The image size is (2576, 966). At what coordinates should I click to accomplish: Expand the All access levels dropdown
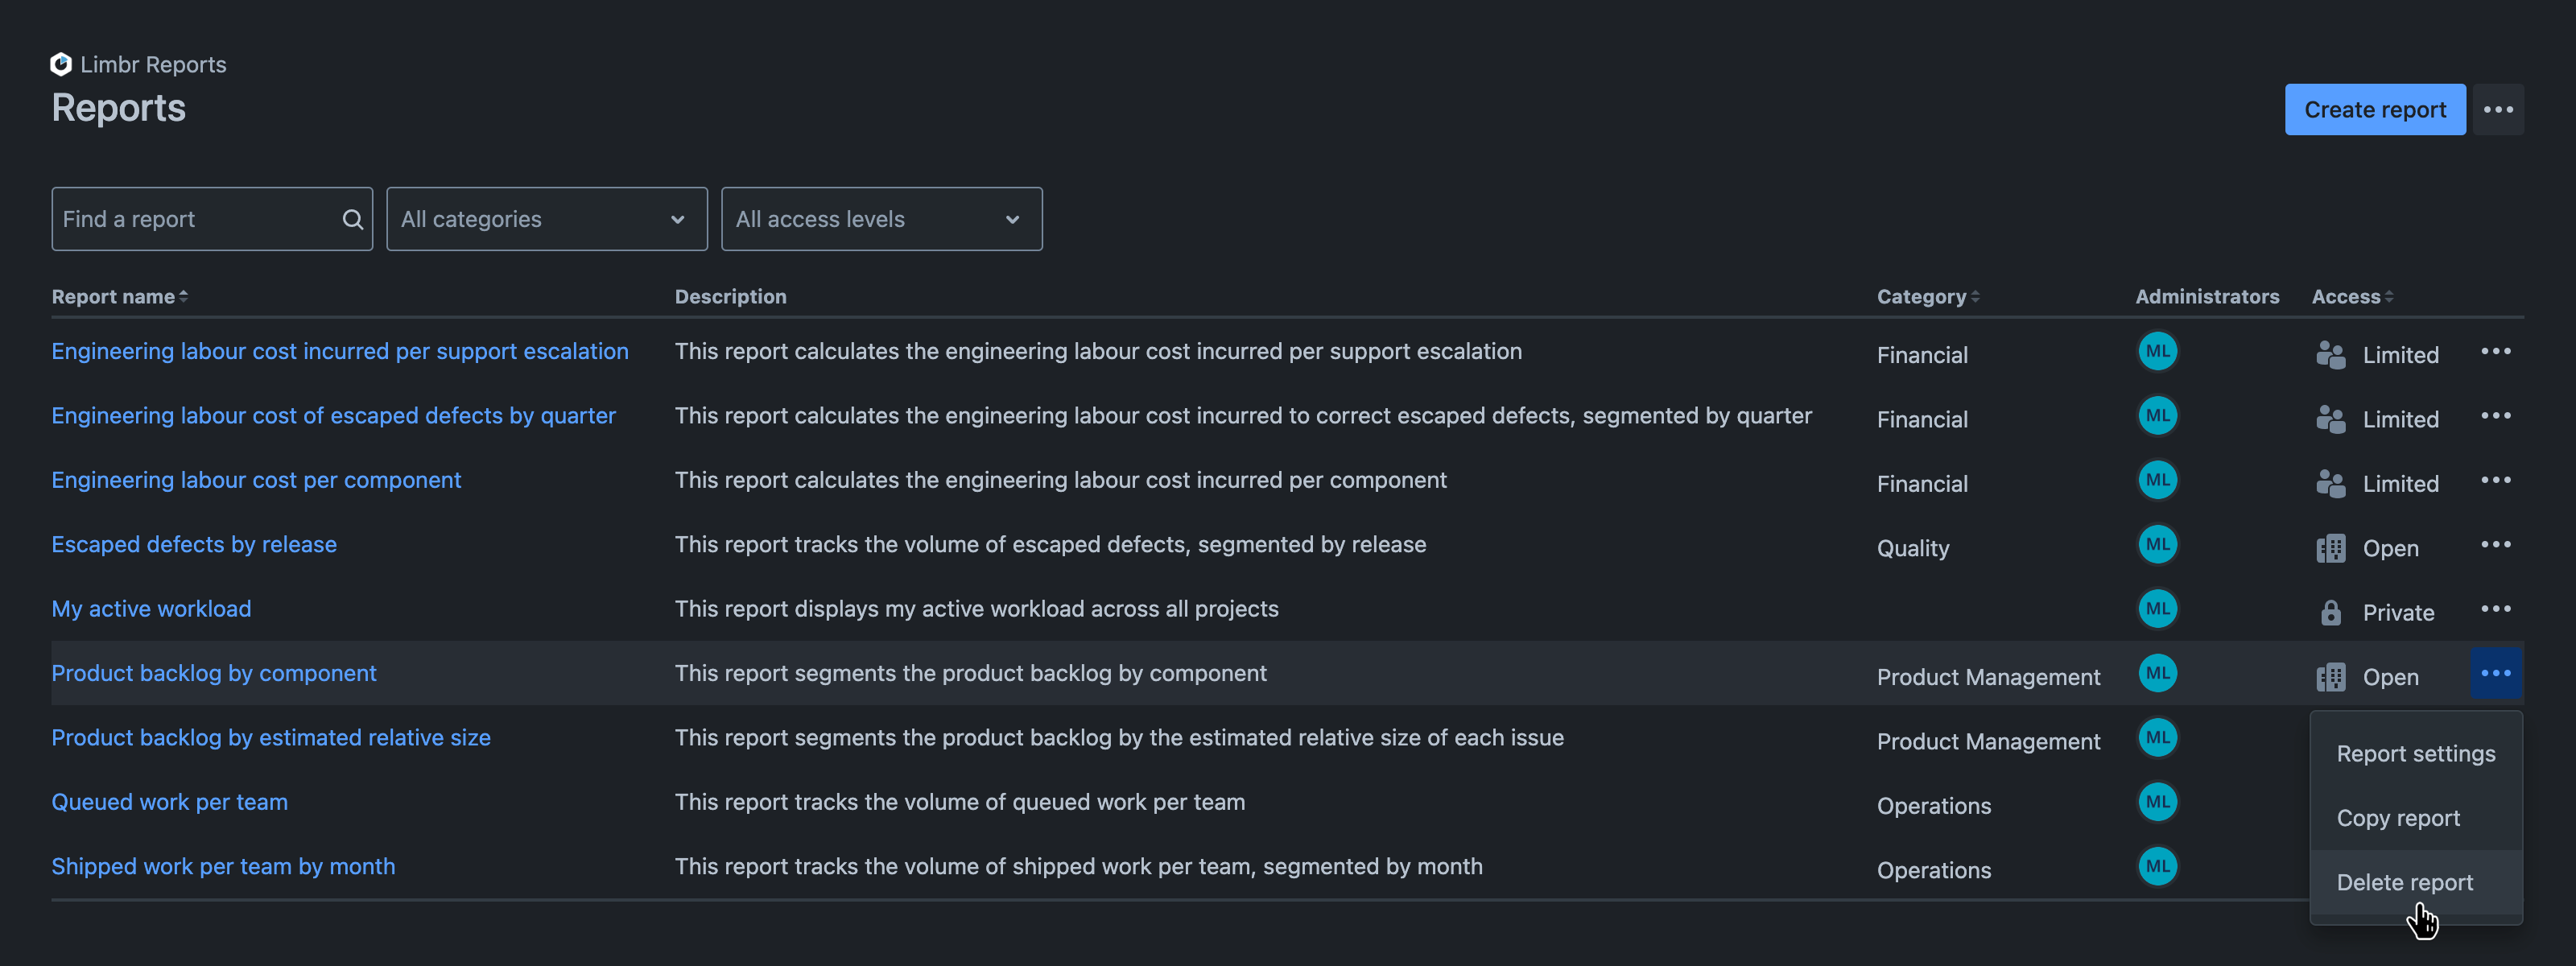[881, 219]
